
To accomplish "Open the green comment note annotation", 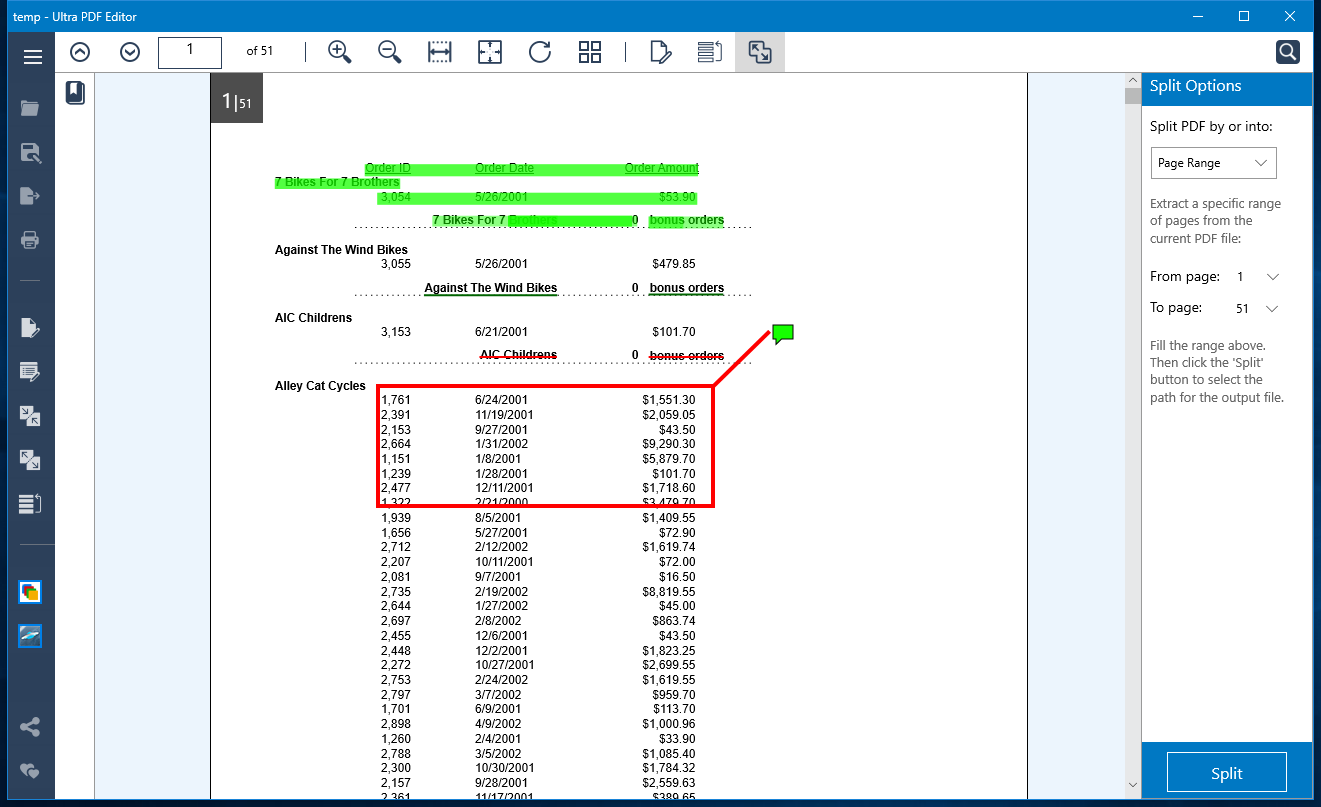I will pos(783,333).
